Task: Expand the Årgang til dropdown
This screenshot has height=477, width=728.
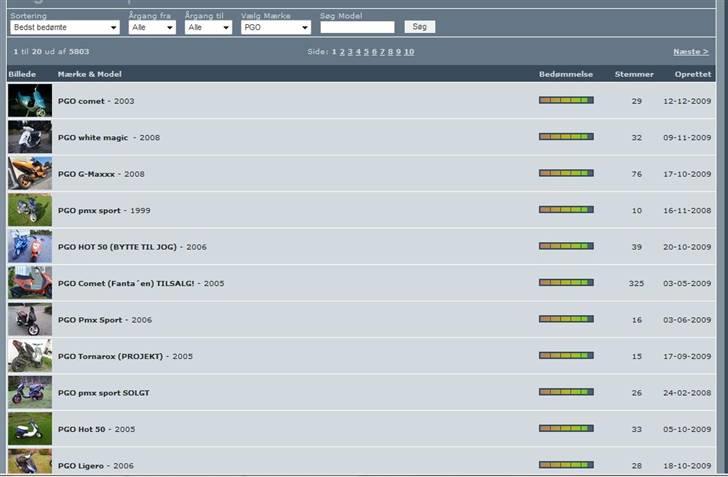Action: click(x=208, y=28)
